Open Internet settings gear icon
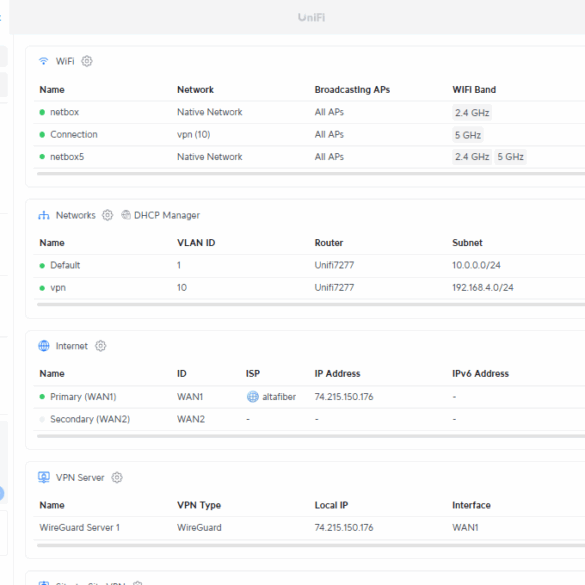This screenshot has width=585, height=585. pyautogui.click(x=100, y=346)
